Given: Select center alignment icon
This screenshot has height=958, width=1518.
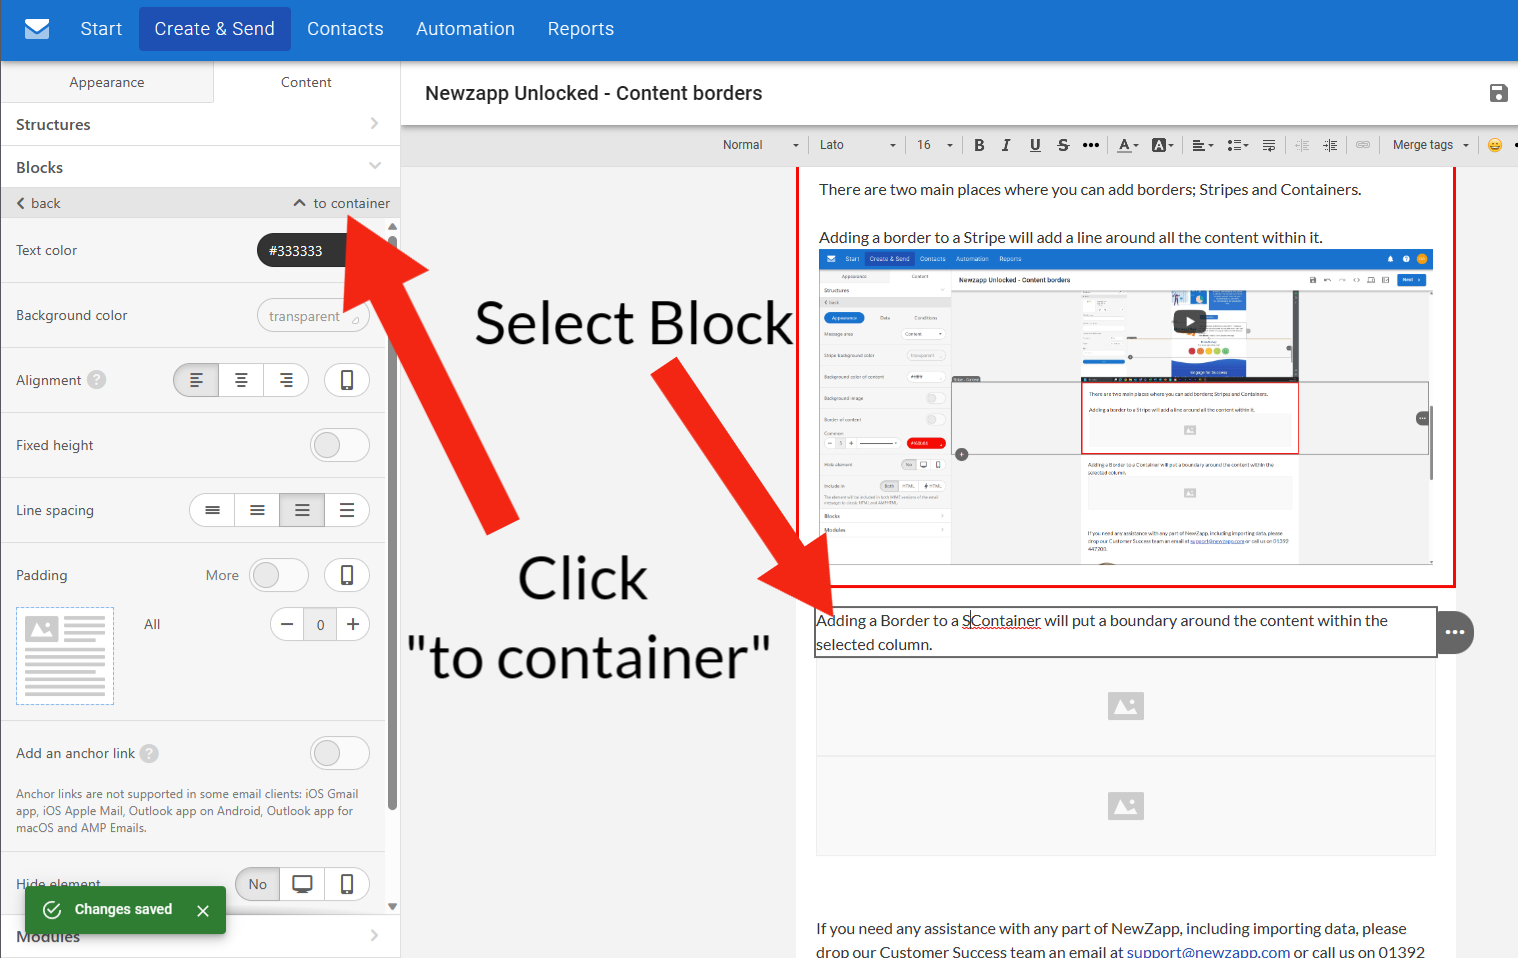Looking at the screenshot, I should coord(241,380).
